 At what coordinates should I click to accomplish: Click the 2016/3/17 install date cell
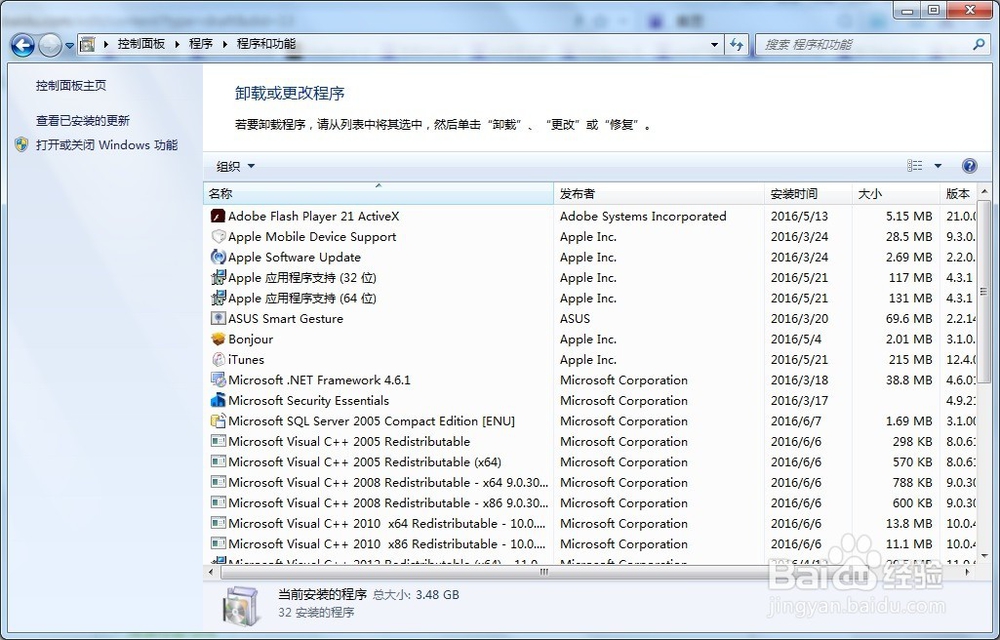coord(799,400)
